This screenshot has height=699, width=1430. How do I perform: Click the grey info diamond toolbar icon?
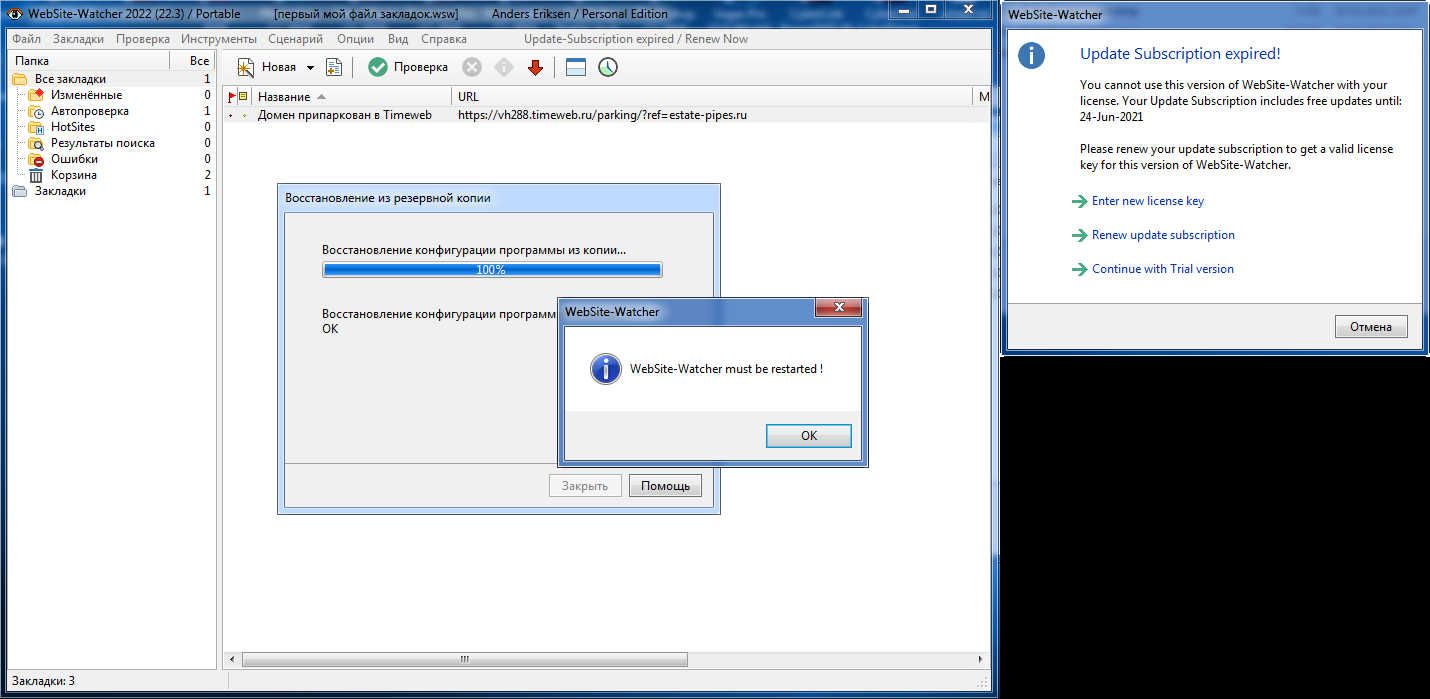[x=504, y=67]
